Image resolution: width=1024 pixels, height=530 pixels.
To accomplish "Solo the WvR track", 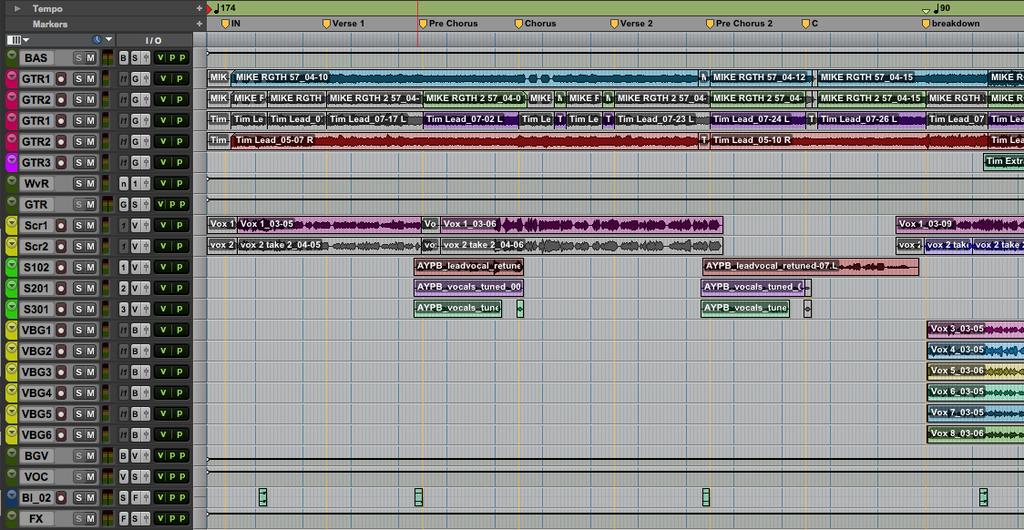I will [x=78, y=183].
